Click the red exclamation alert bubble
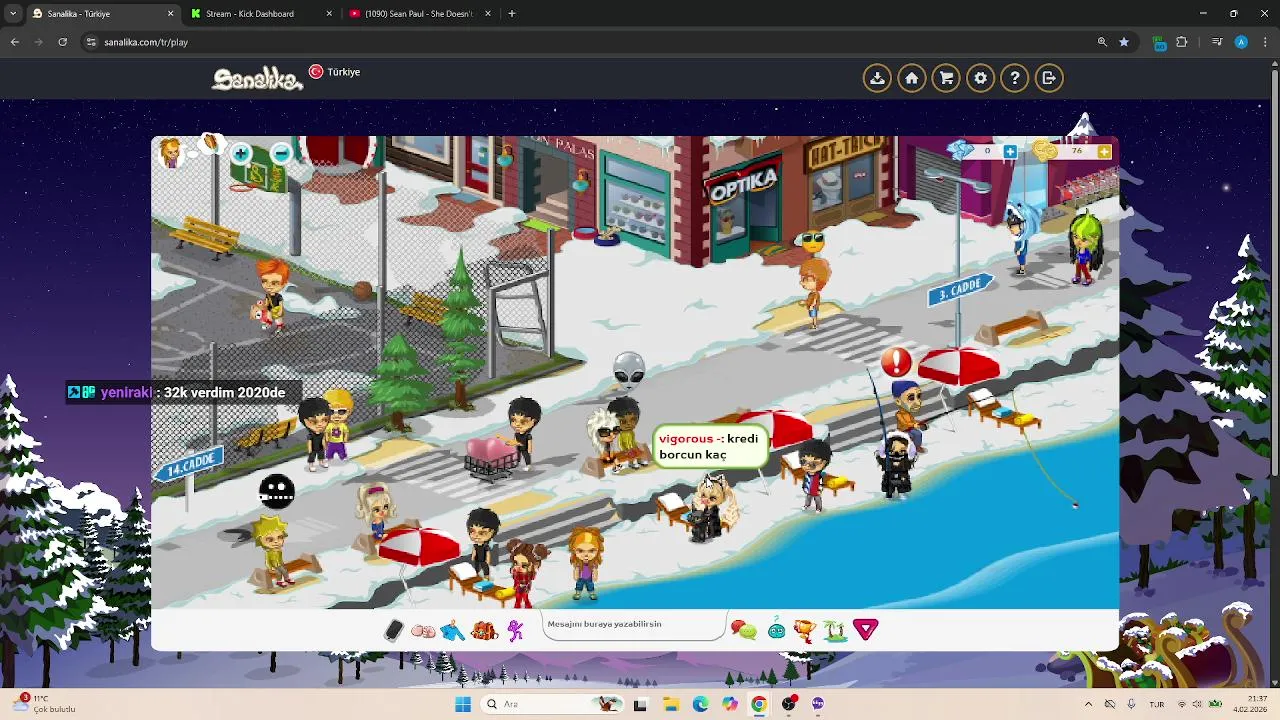The height and width of the screenshot is (720, 1280). tap(896, 361)
